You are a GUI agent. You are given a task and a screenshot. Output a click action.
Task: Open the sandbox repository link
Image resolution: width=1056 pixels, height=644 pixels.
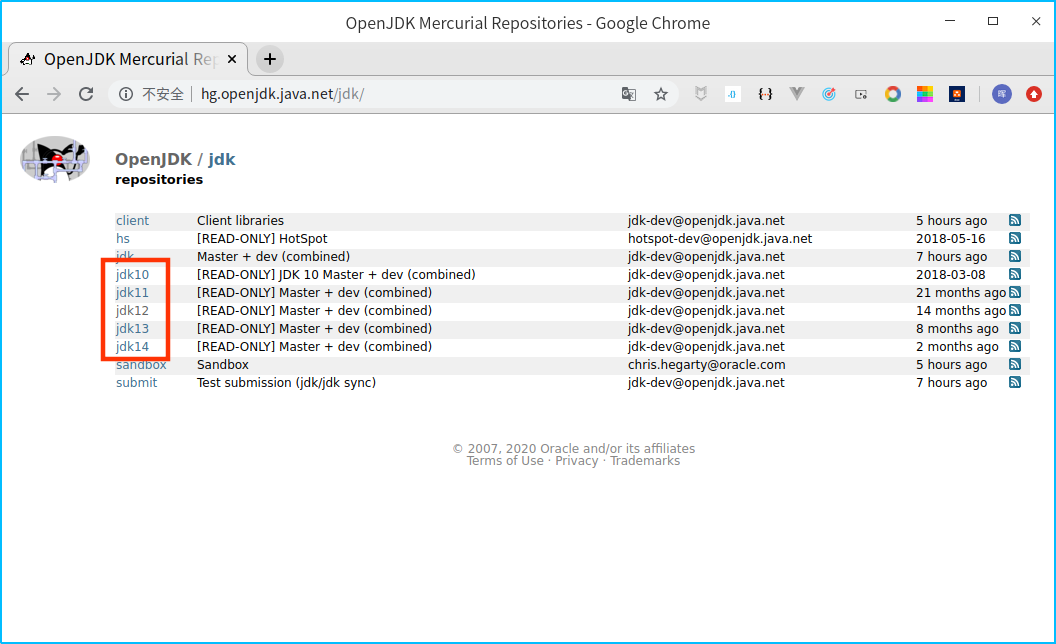coord(141,364)
